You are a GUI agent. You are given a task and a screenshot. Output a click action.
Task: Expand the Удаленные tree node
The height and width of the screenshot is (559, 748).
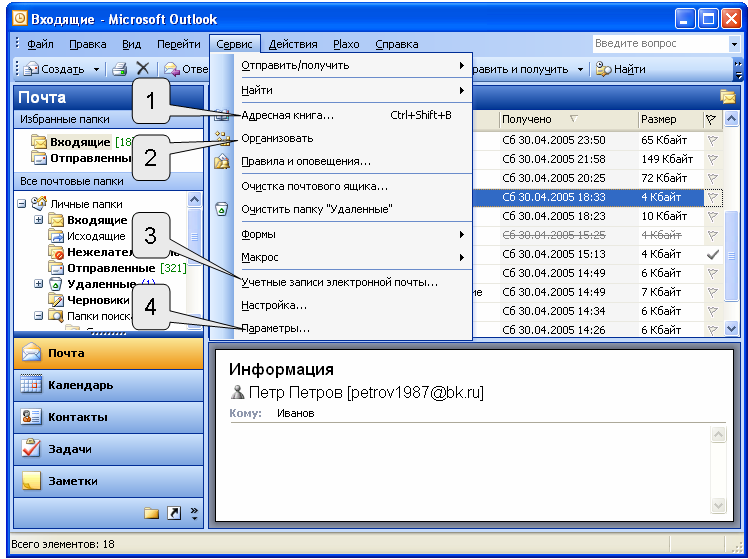click(x=39, y=284)
